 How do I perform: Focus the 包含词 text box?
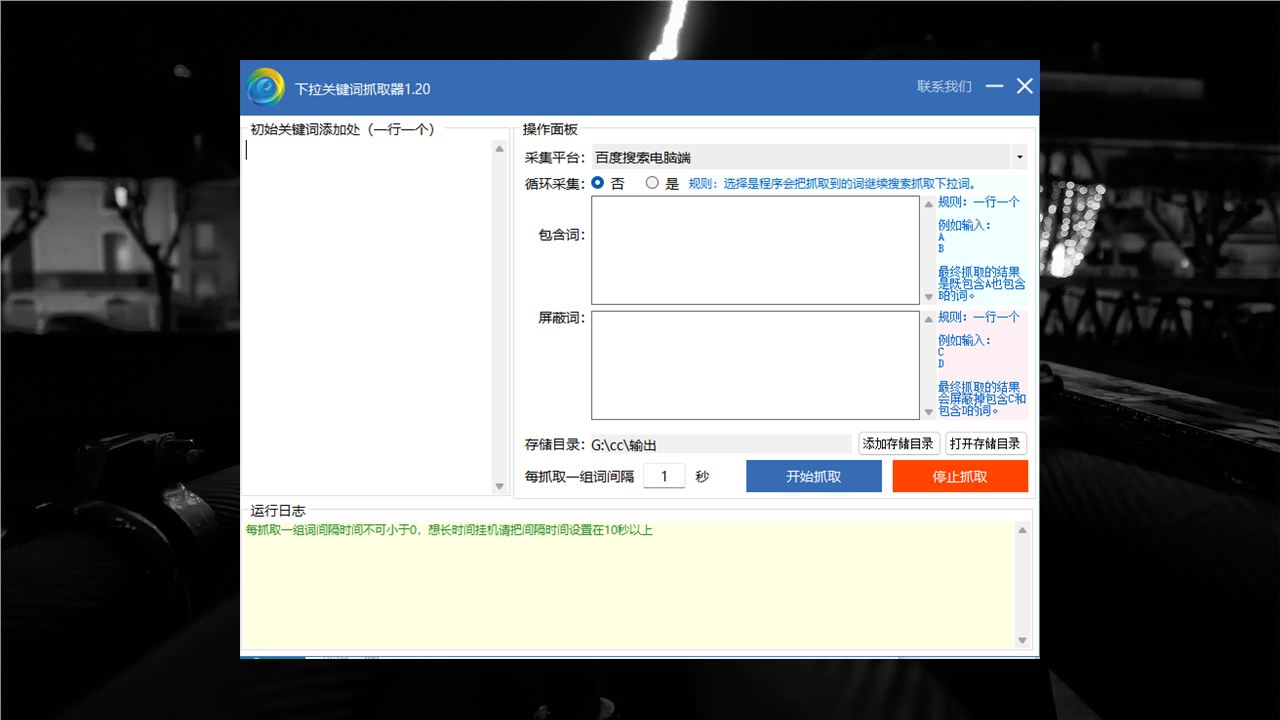click(x=755, y=250)
